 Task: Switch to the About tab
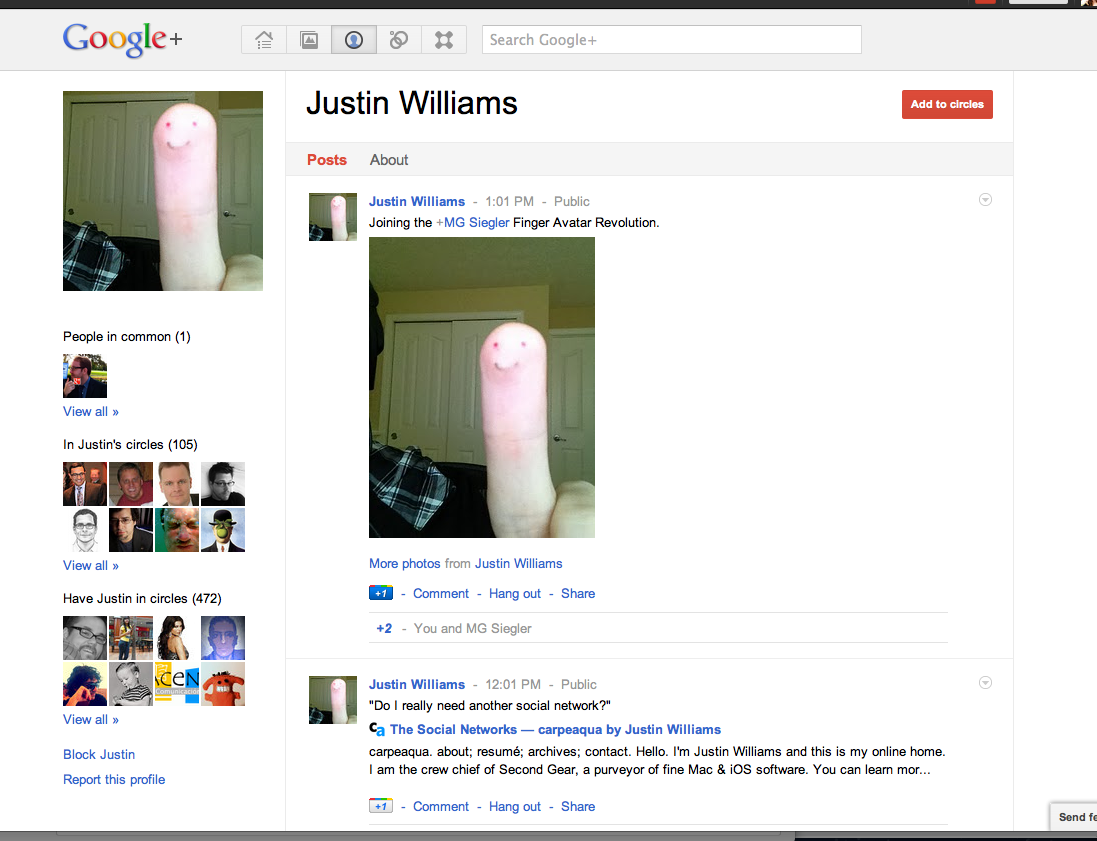[389, 160]
